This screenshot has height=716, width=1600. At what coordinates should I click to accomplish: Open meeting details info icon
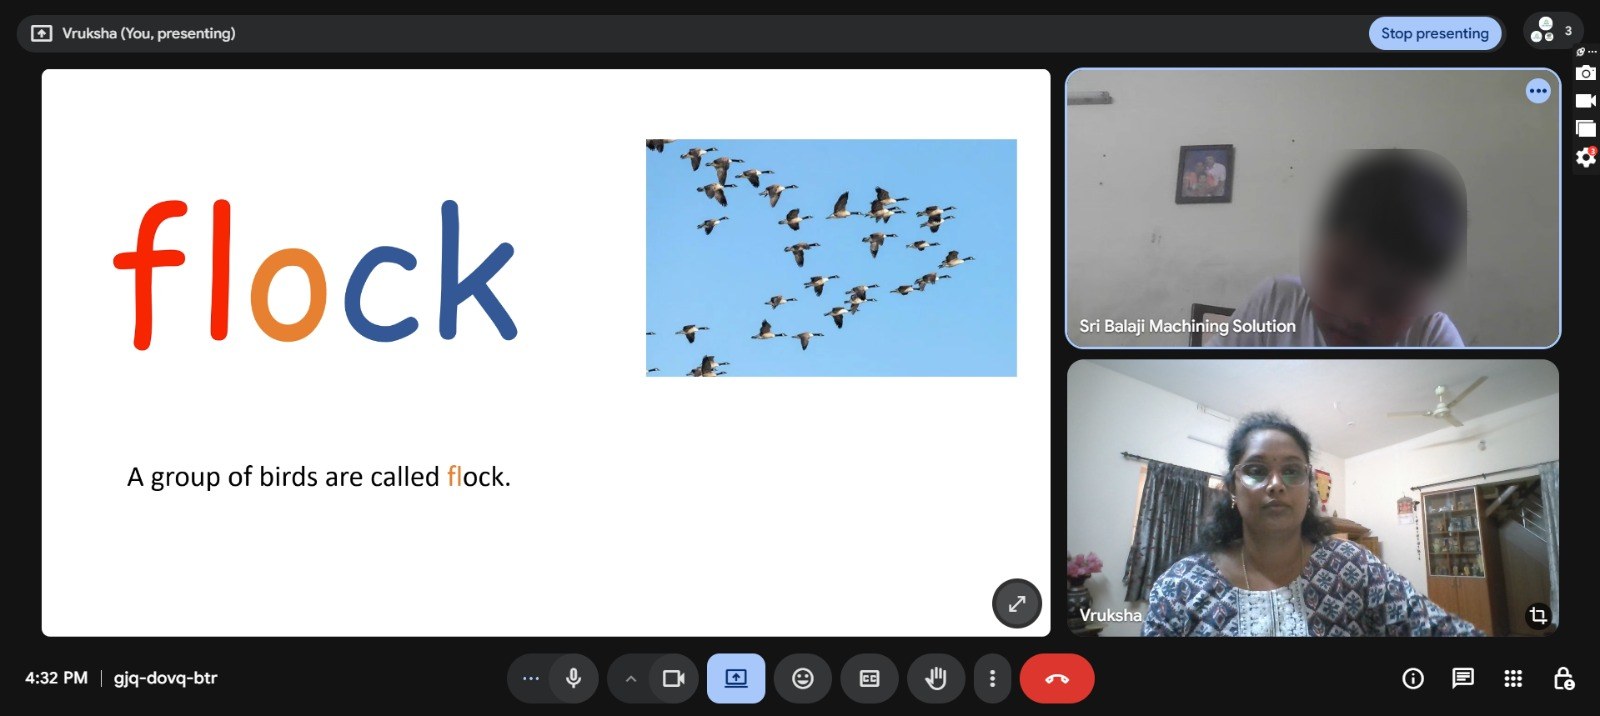click(1413, 679)
